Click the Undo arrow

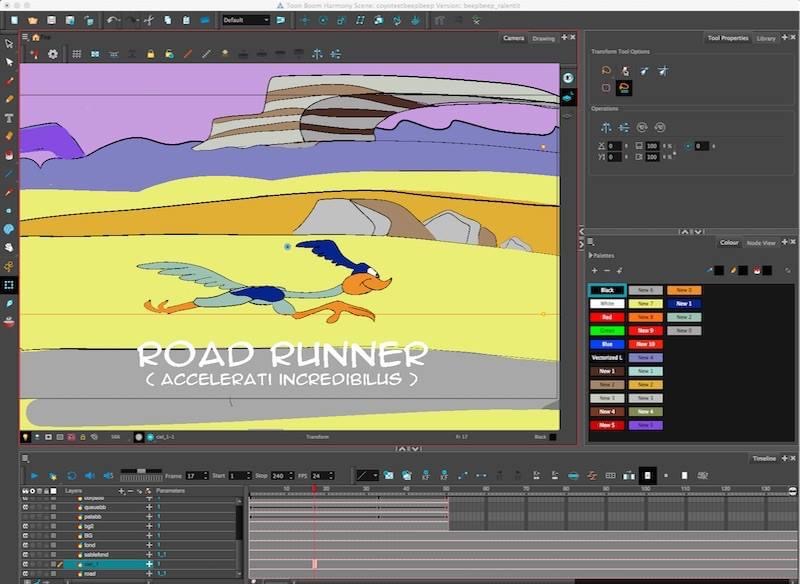pos(113,20)
